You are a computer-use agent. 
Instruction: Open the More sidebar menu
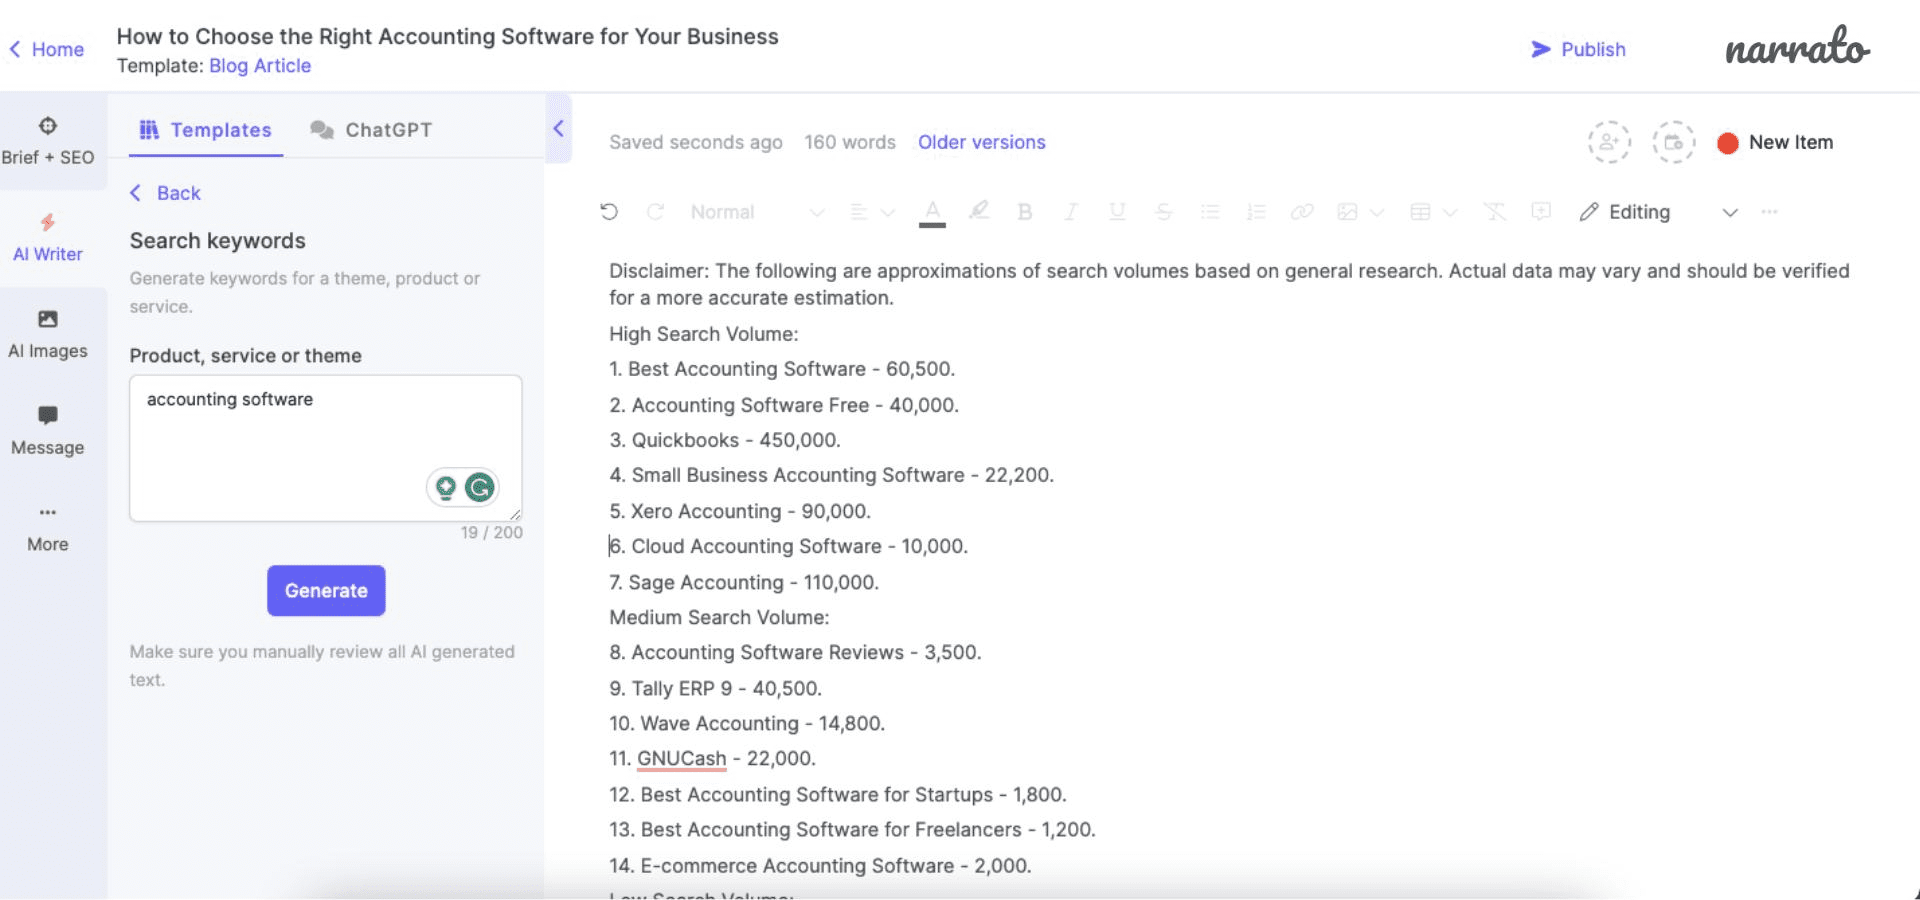click(x=48, y=529)
